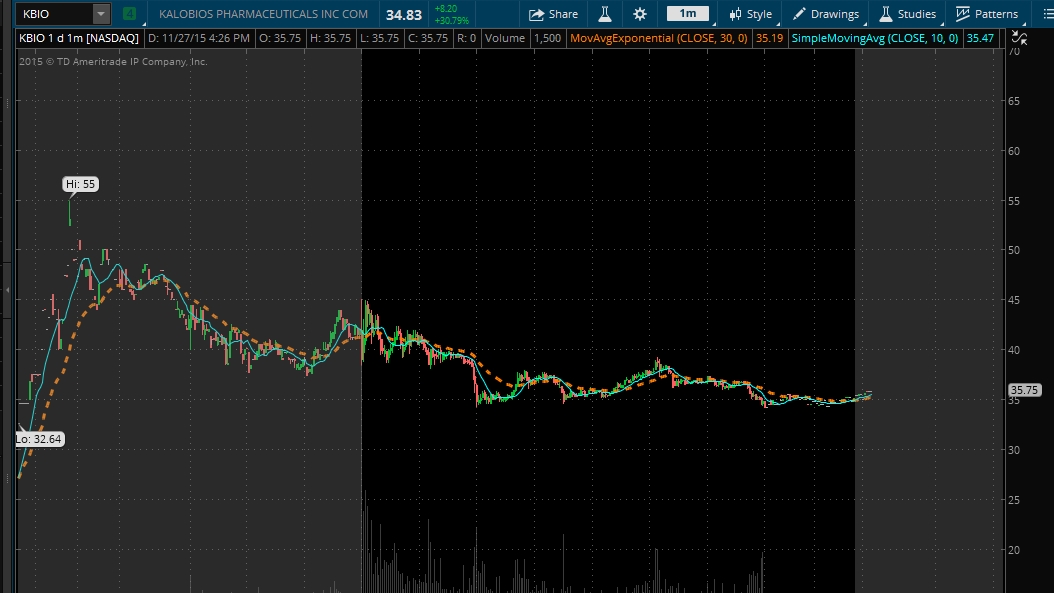Click the SimpleMovingAvg (CLOSE, 10, 0) label
Image resolution: width=1054 pixels, height=593 pixels.
pos(875,38)
